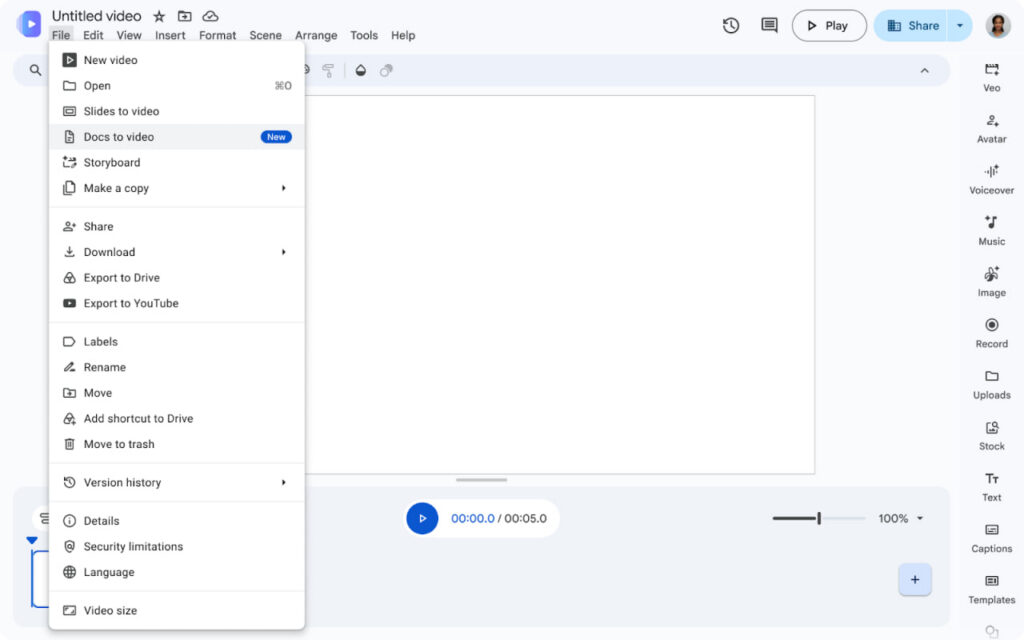Select Export to YouTube

click(x=177, y=303)
